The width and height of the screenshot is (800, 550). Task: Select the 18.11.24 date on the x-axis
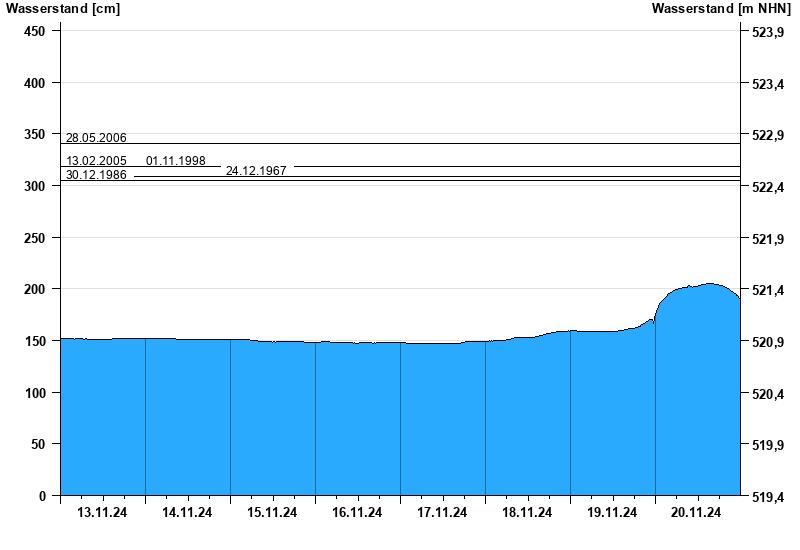[x=527, y=513]
